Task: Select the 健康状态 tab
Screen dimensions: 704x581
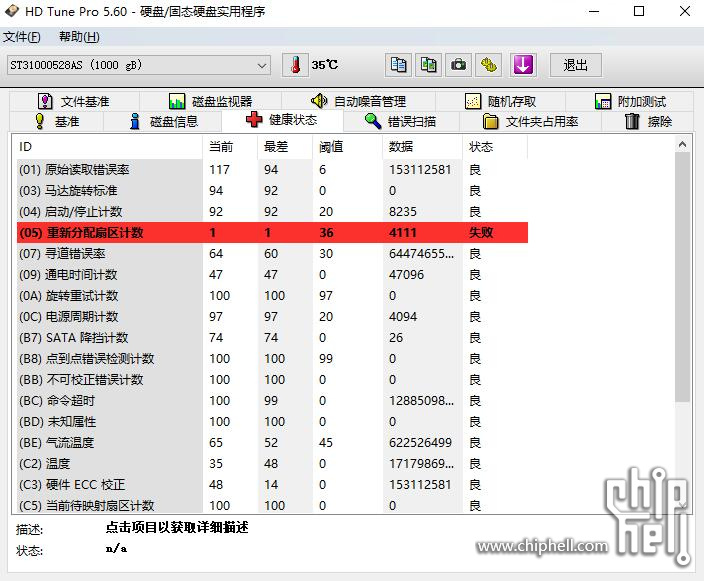Action: tap(282, 120)
